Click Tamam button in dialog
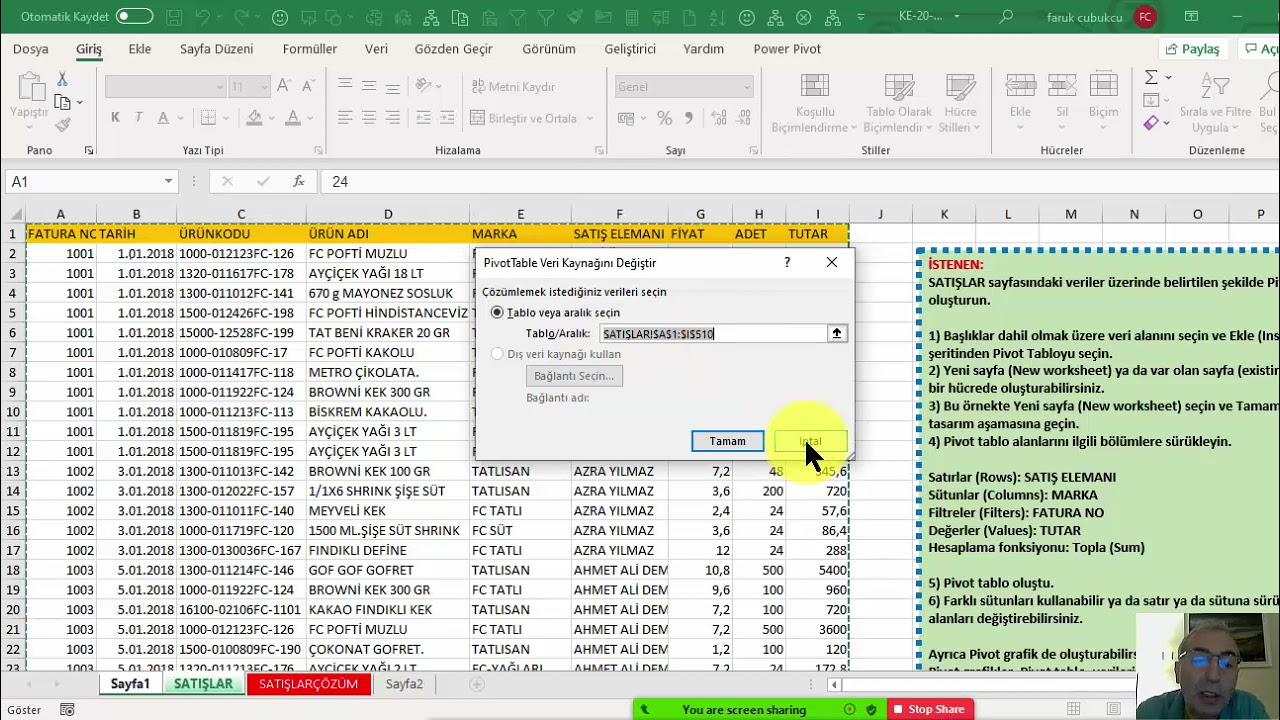Viewport: 1280px width, 720px height. click(x=728, y=441)
